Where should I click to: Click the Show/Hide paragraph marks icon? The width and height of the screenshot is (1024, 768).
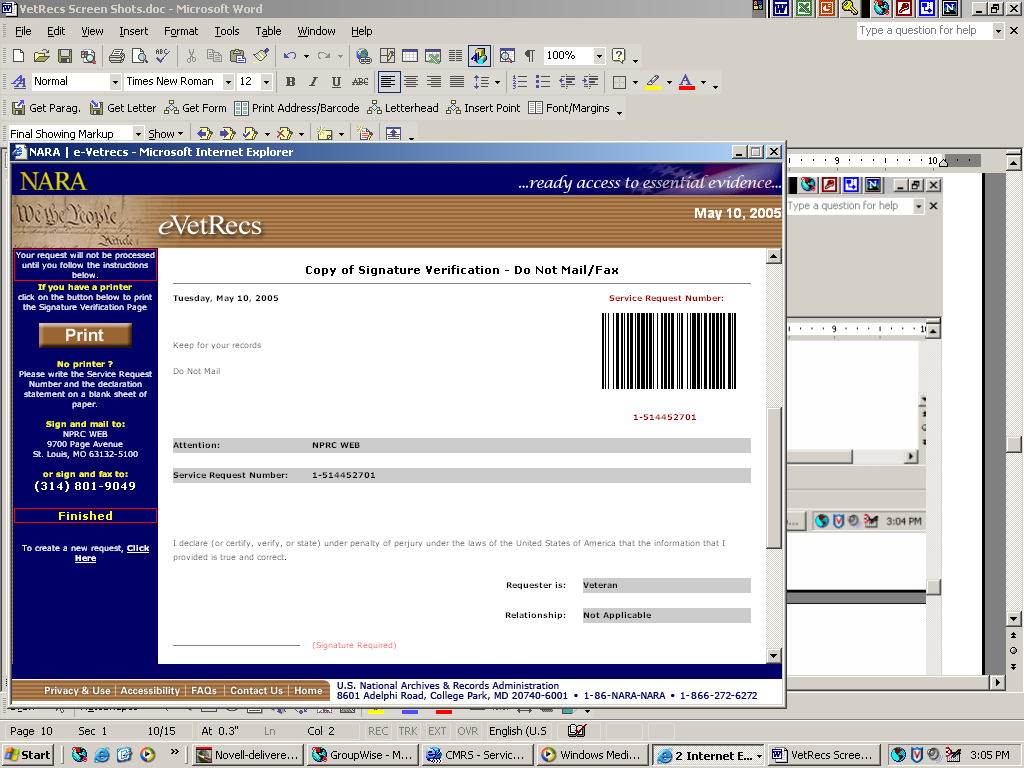530,56
